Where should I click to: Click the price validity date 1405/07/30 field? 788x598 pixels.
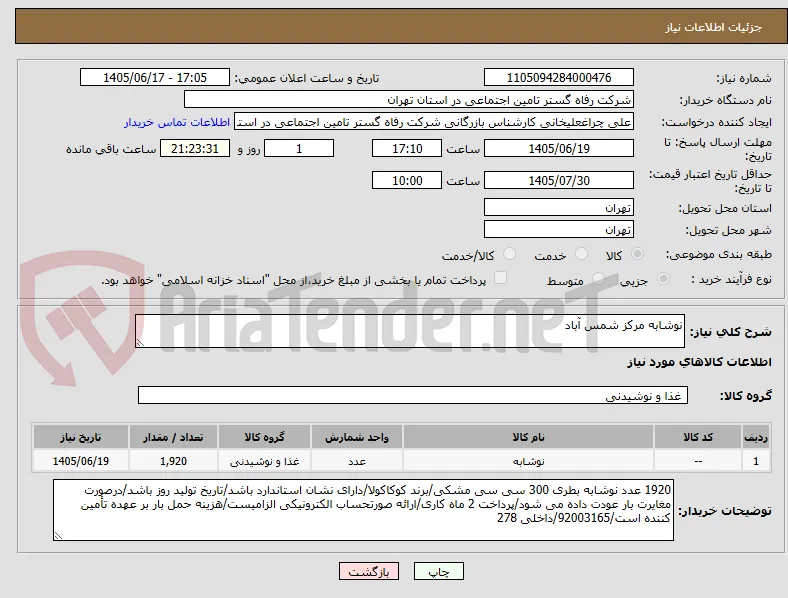(x=558, y=180)
